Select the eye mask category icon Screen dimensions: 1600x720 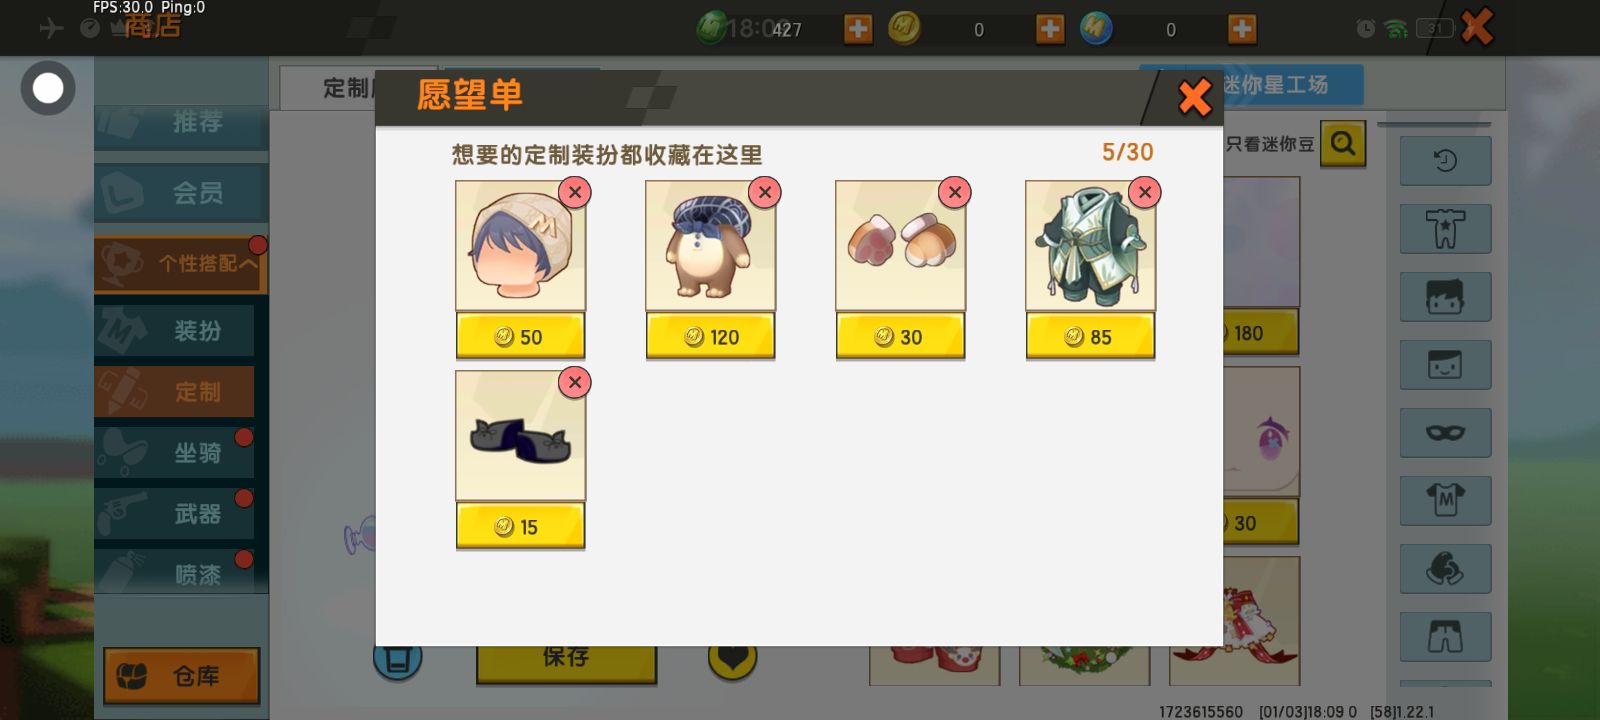pyautogui.click(x=1445, y=433)
